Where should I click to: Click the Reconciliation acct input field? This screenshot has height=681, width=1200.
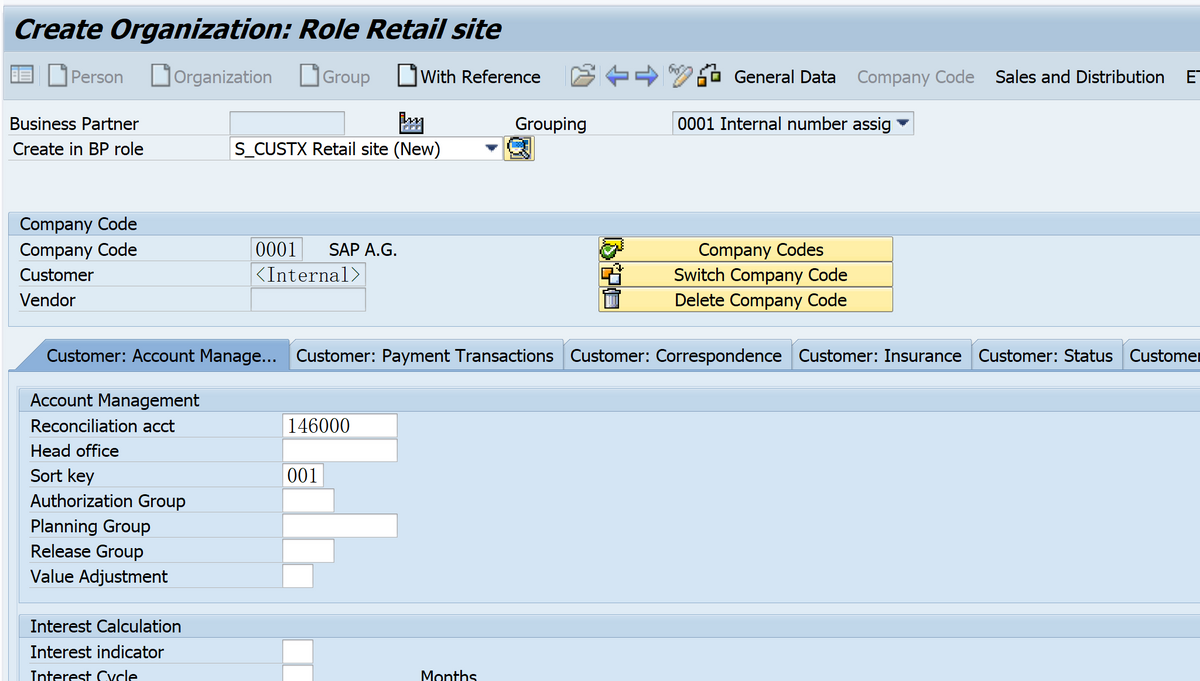tap(340, 426)
